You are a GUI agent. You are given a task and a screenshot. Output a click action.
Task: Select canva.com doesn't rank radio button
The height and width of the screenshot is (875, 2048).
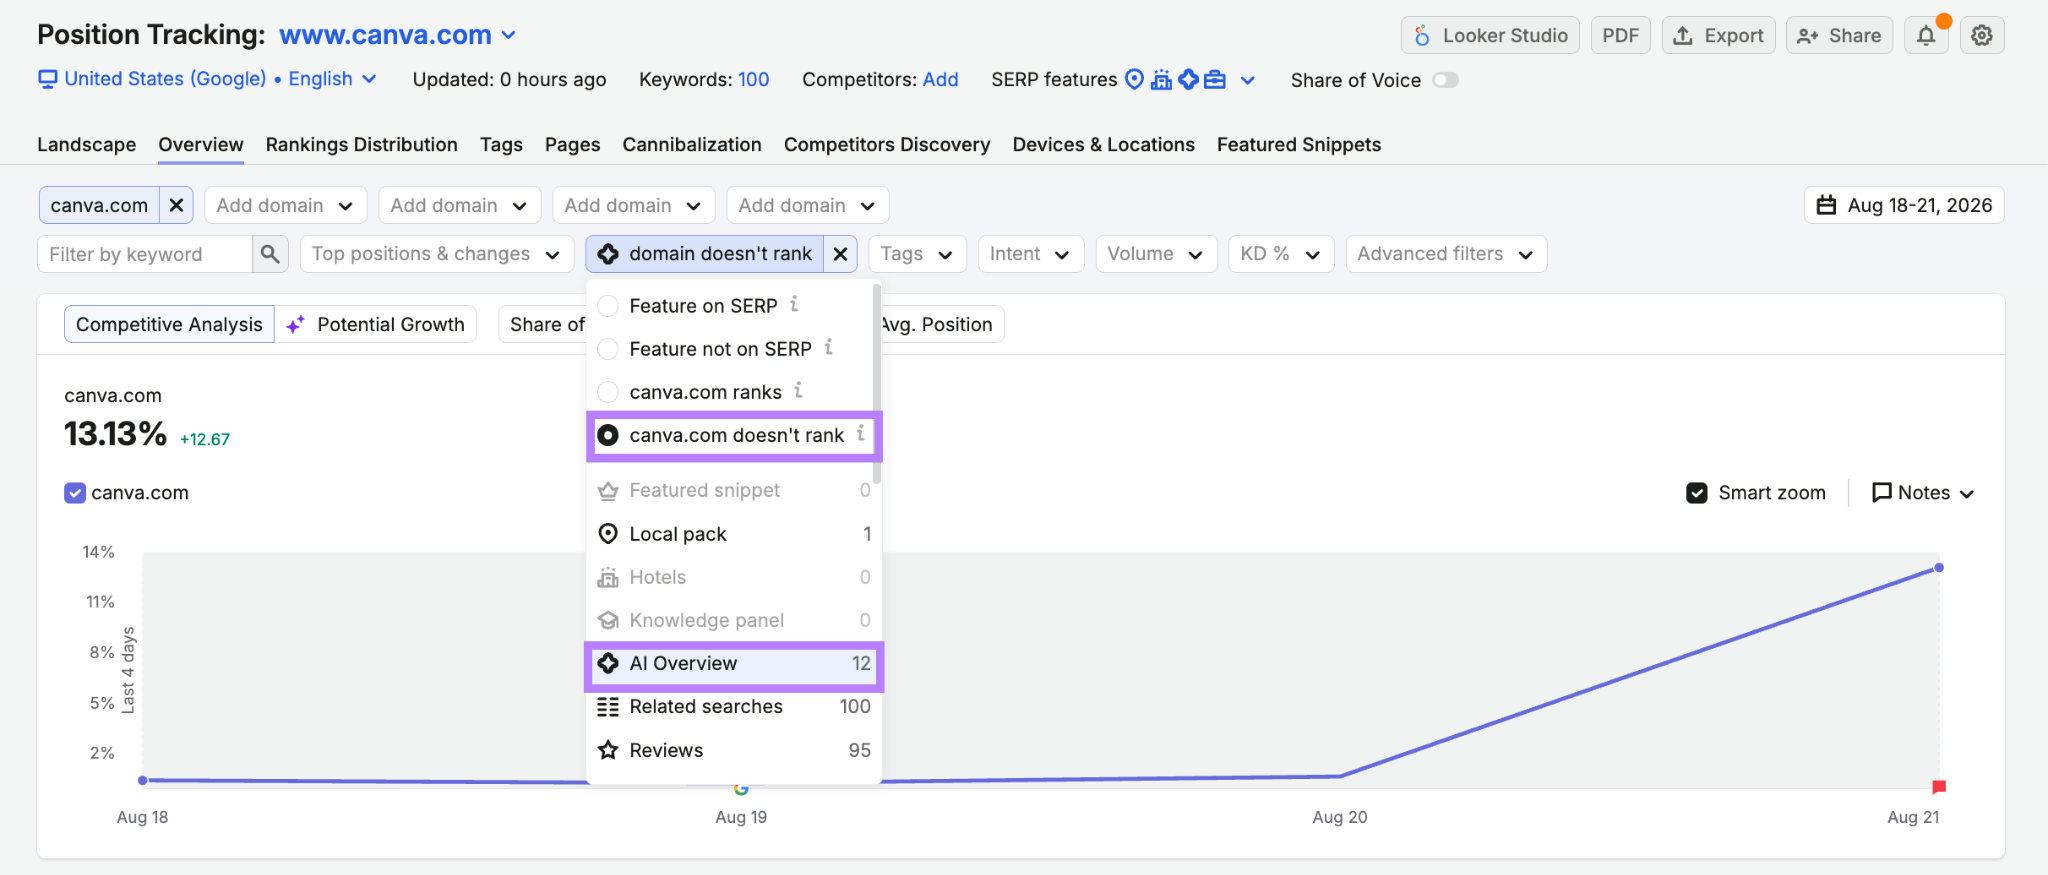tap(608, 435)
